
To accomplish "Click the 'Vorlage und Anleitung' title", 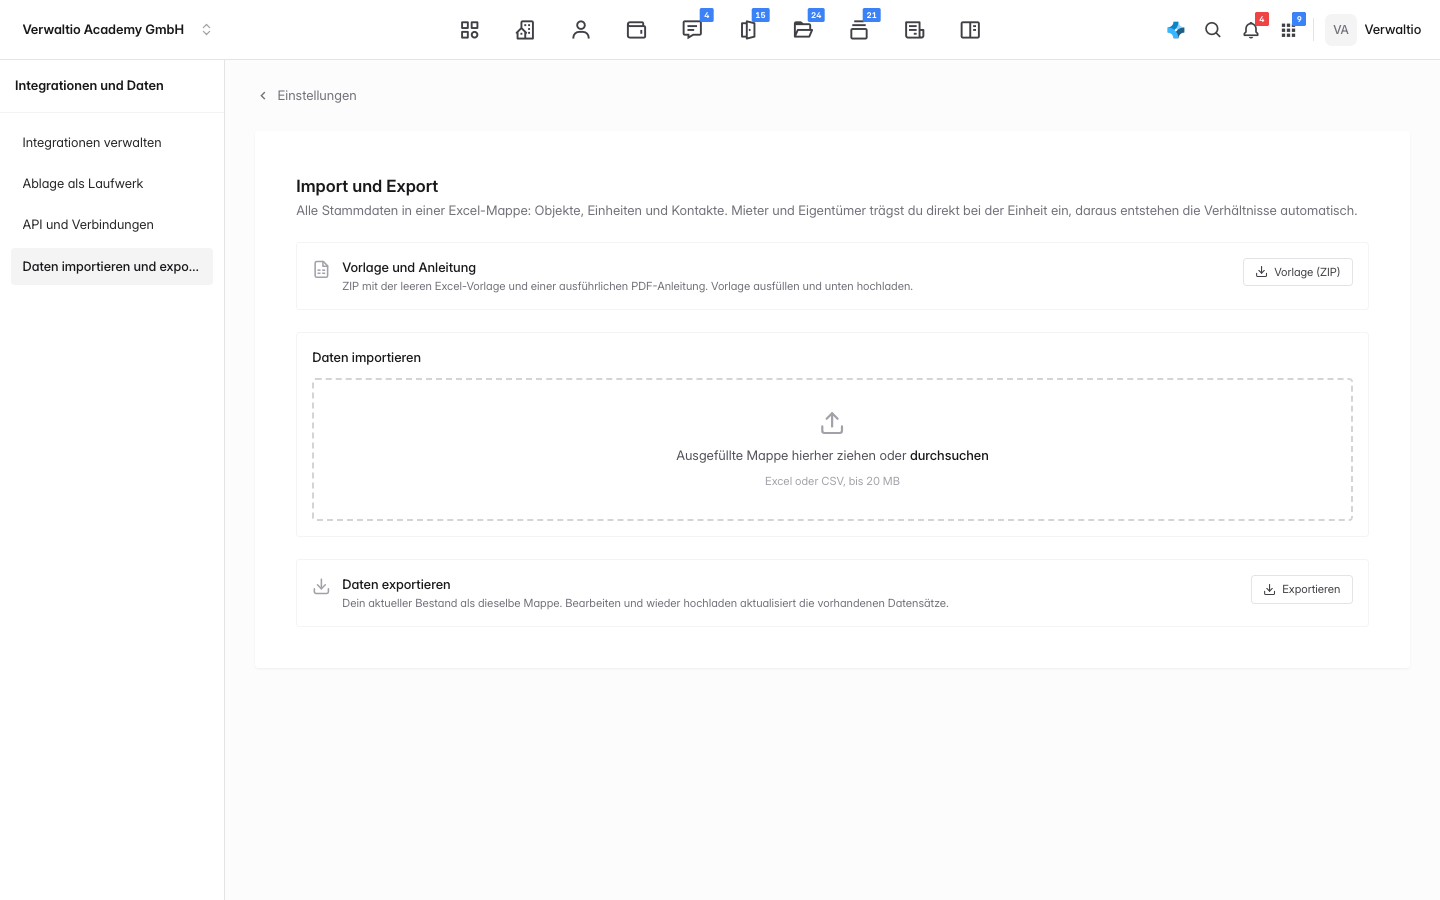I will pos(409,268).
